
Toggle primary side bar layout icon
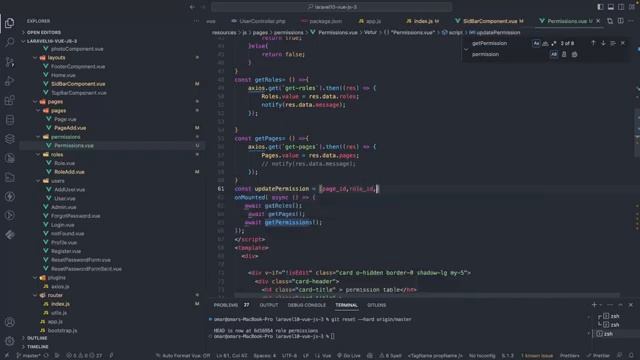point(600,7)
